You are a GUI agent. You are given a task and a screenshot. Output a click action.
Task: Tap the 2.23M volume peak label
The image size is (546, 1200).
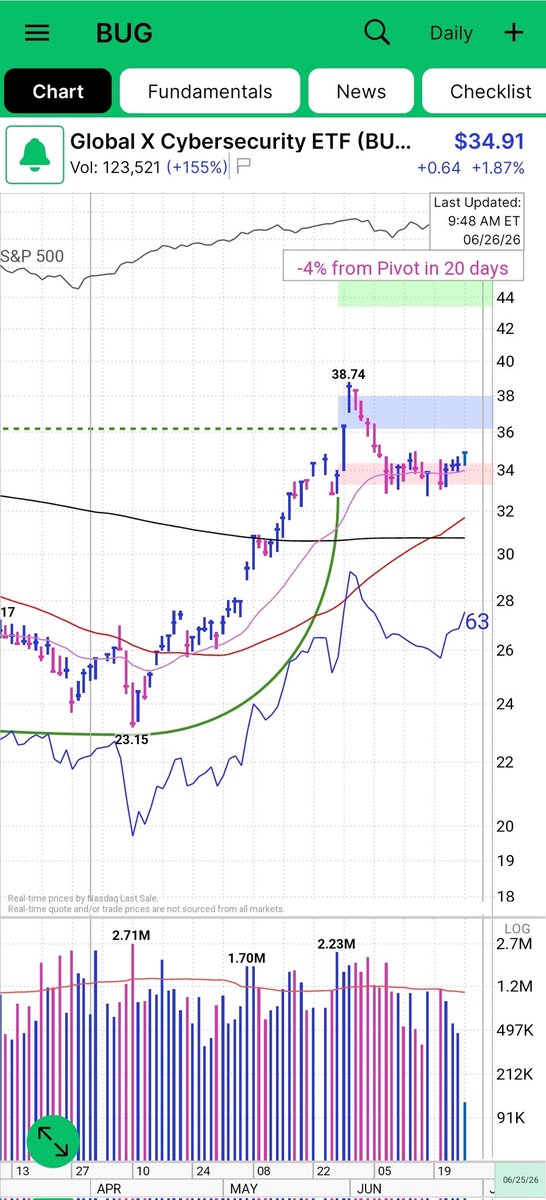click(x=337, y=944)
